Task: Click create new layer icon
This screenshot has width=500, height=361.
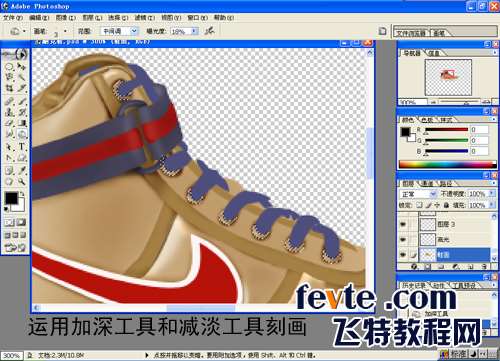Action: (470, 267)
